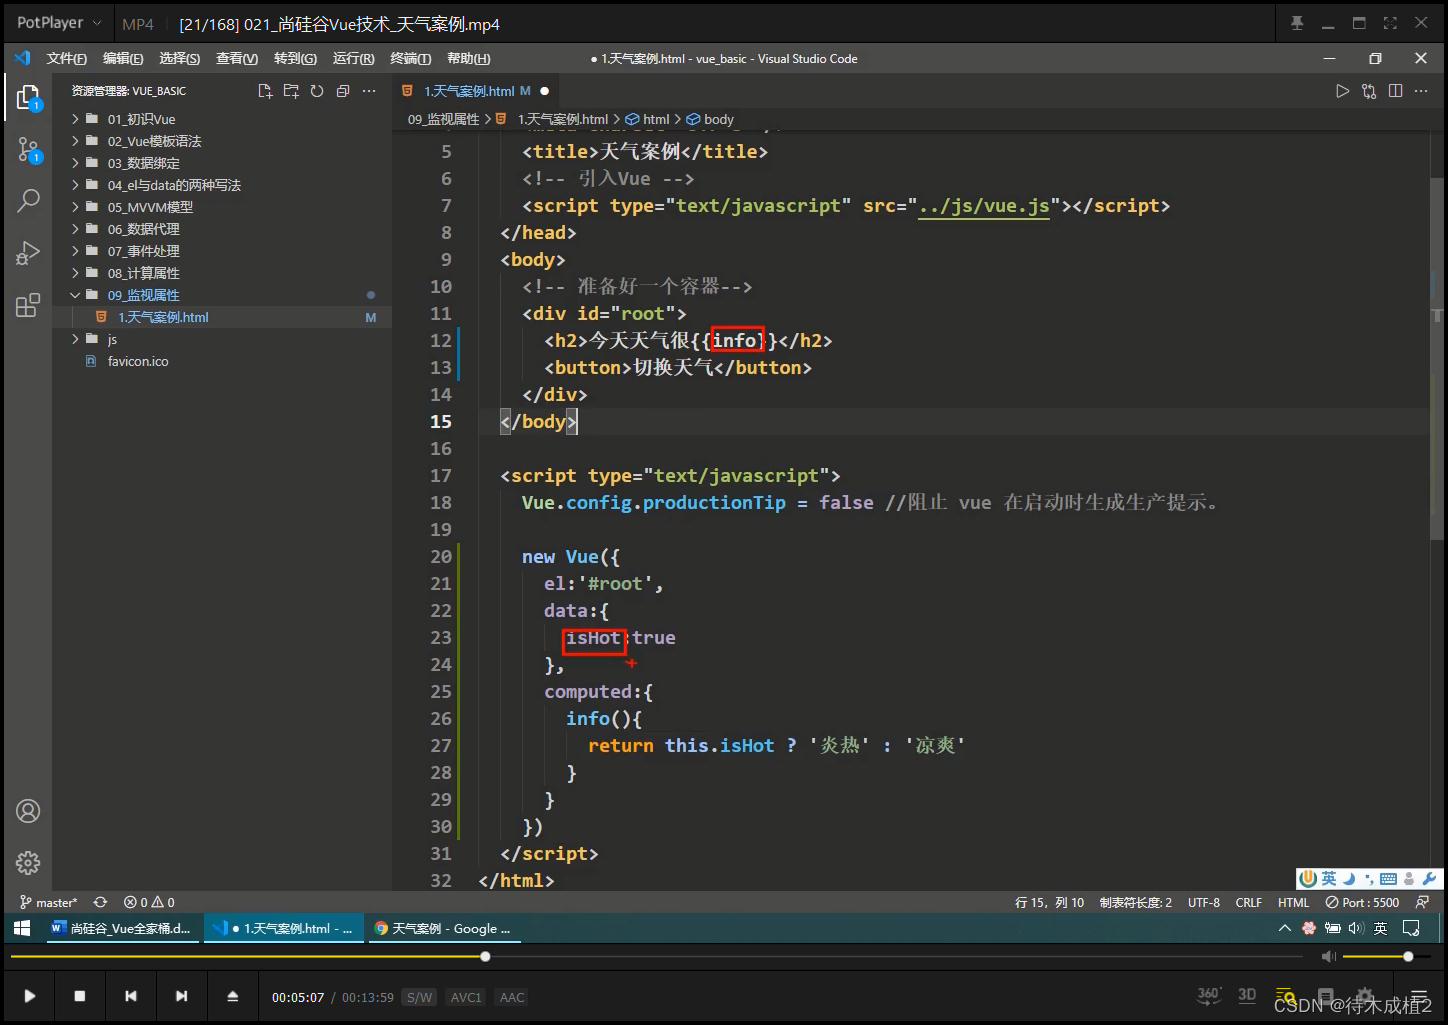This screenshot has width=1448, height=1025.
Task: Click the PotPlayer stop button
Action: [x=80, y=996]
